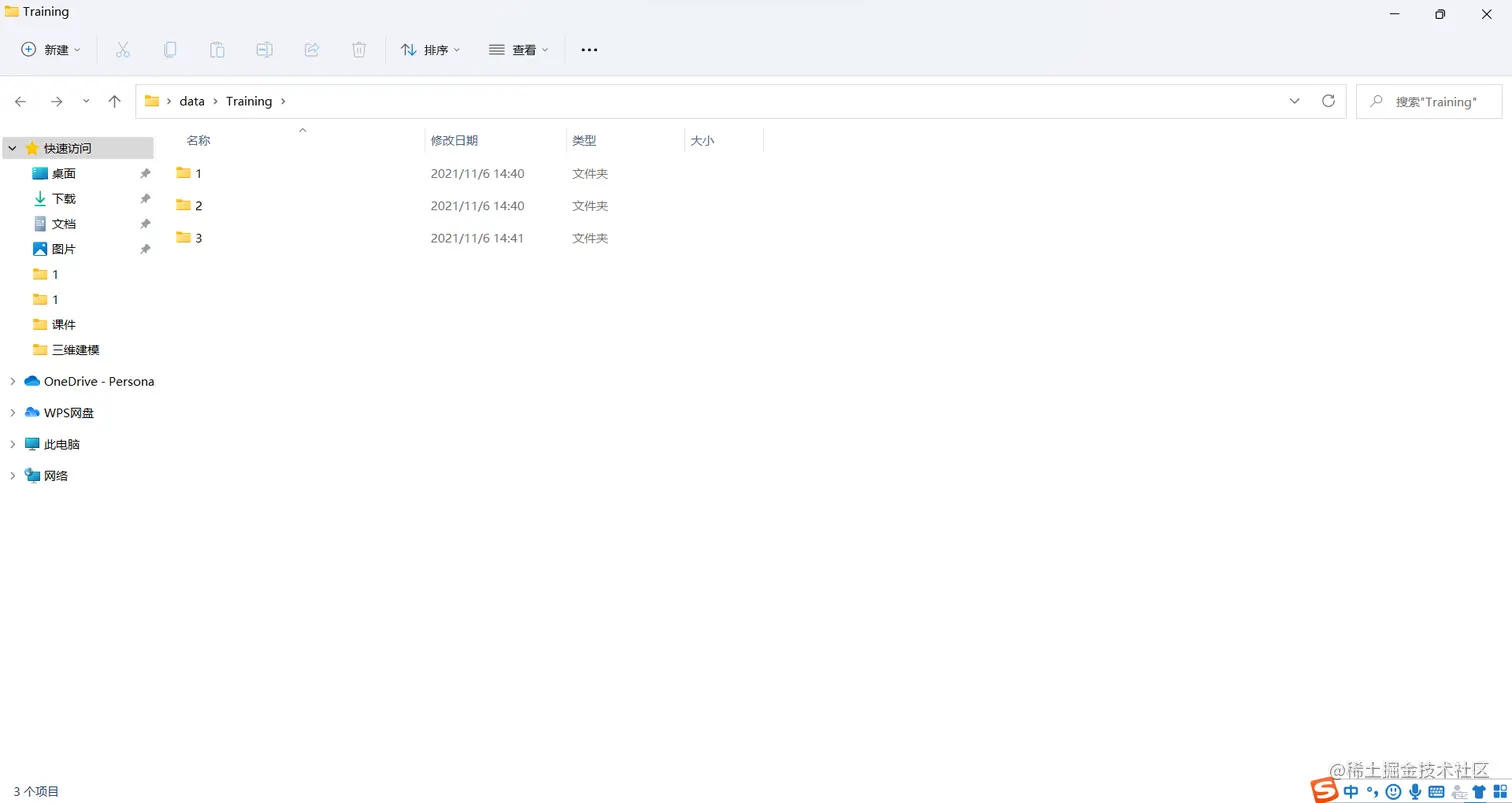Expand the 此电脑 node
This screenshot has width=1512, height=803.
(13, 444)
